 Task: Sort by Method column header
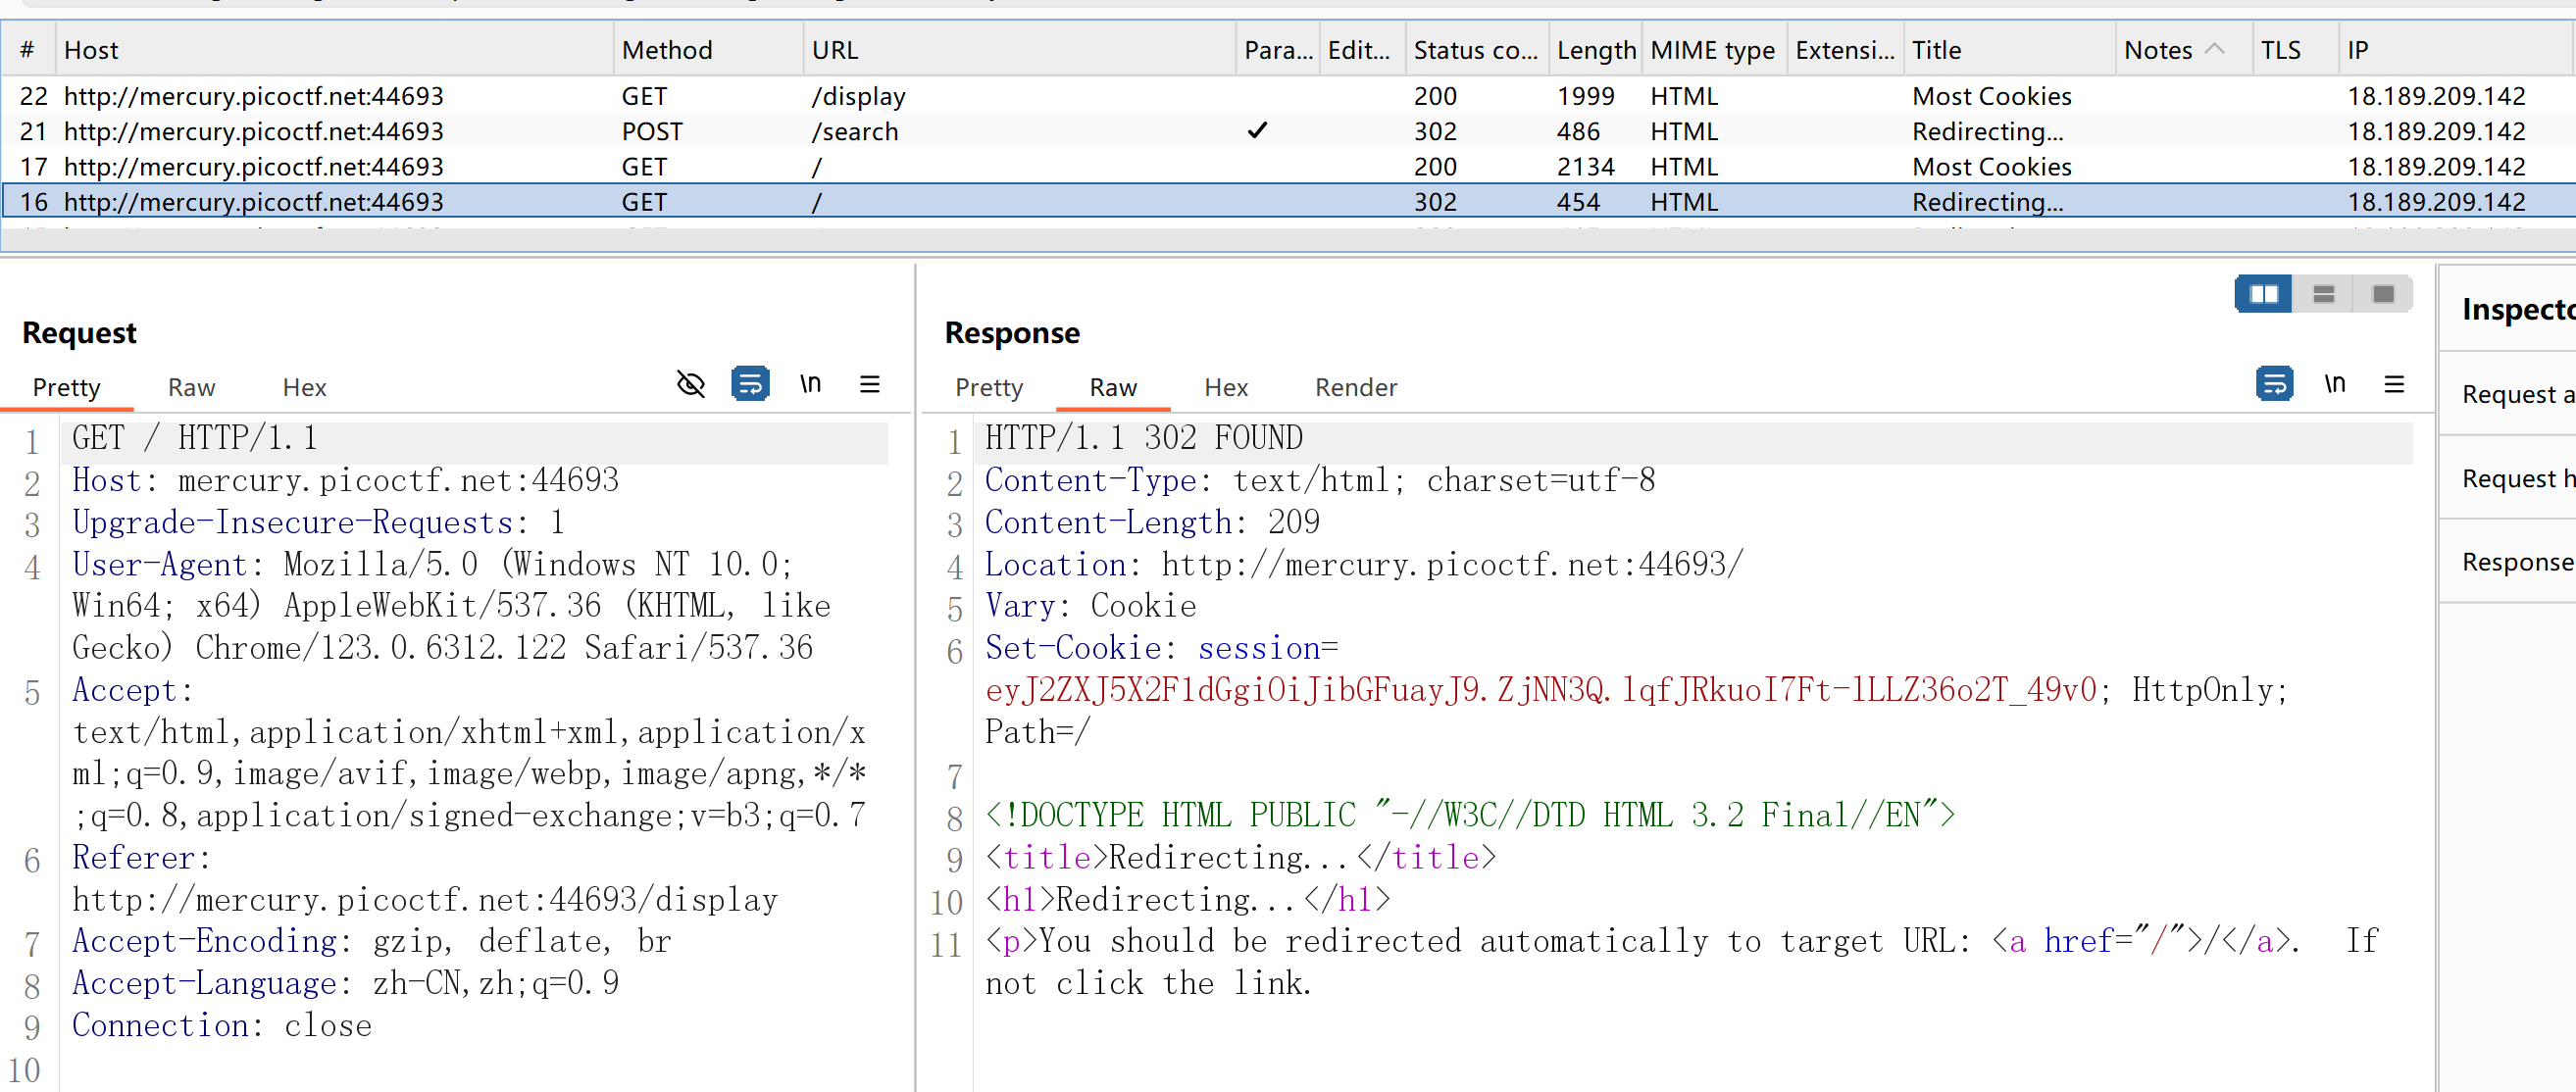(707, 50)
